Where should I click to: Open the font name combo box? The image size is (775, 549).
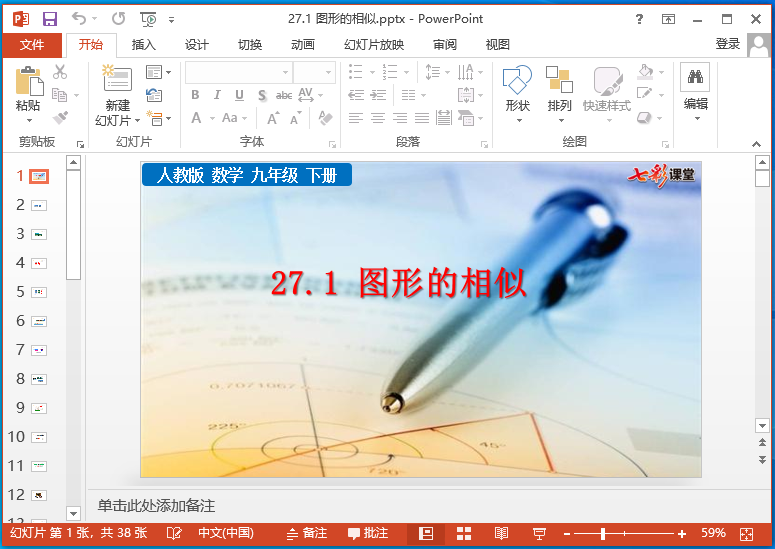[x=239, y=73]
